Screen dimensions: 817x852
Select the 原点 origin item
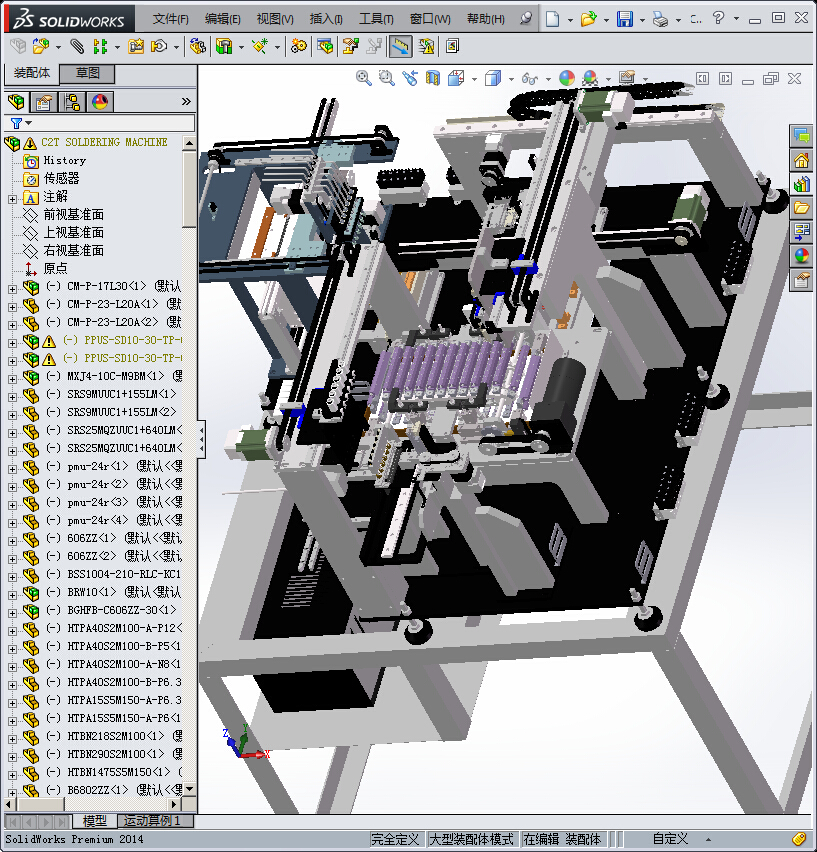click(x=55, y=268)
